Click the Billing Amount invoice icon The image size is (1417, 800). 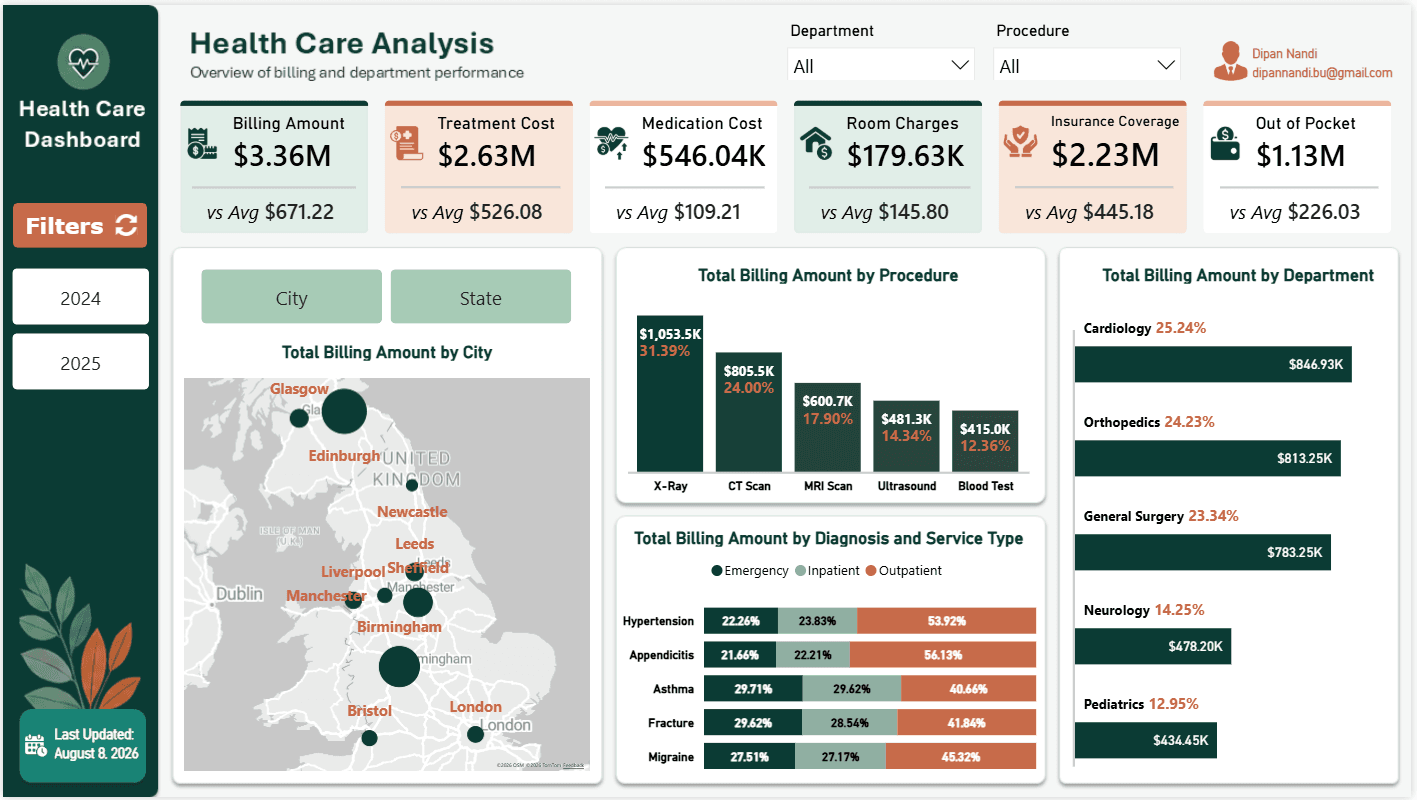tap(203, 142)
